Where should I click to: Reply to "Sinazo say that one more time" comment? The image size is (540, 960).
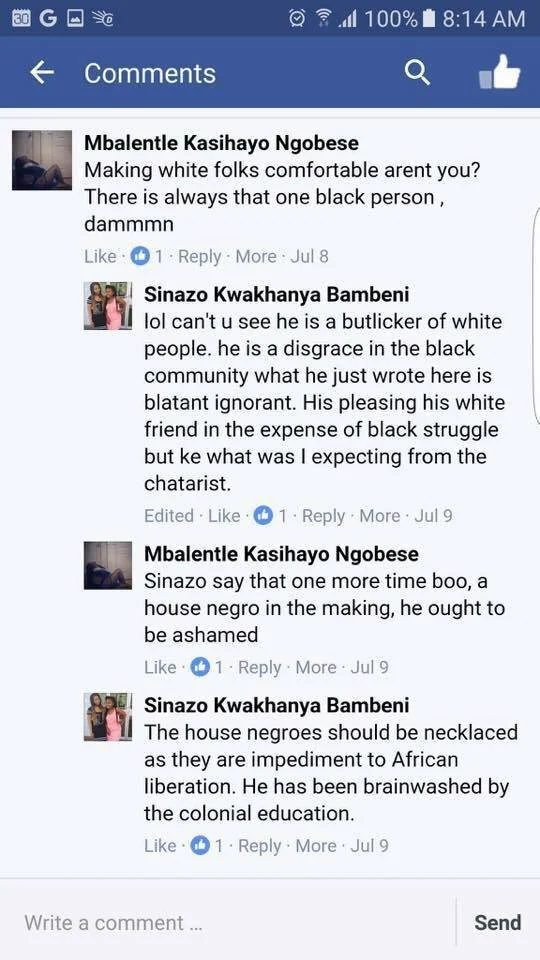click(x=259, y=666)
